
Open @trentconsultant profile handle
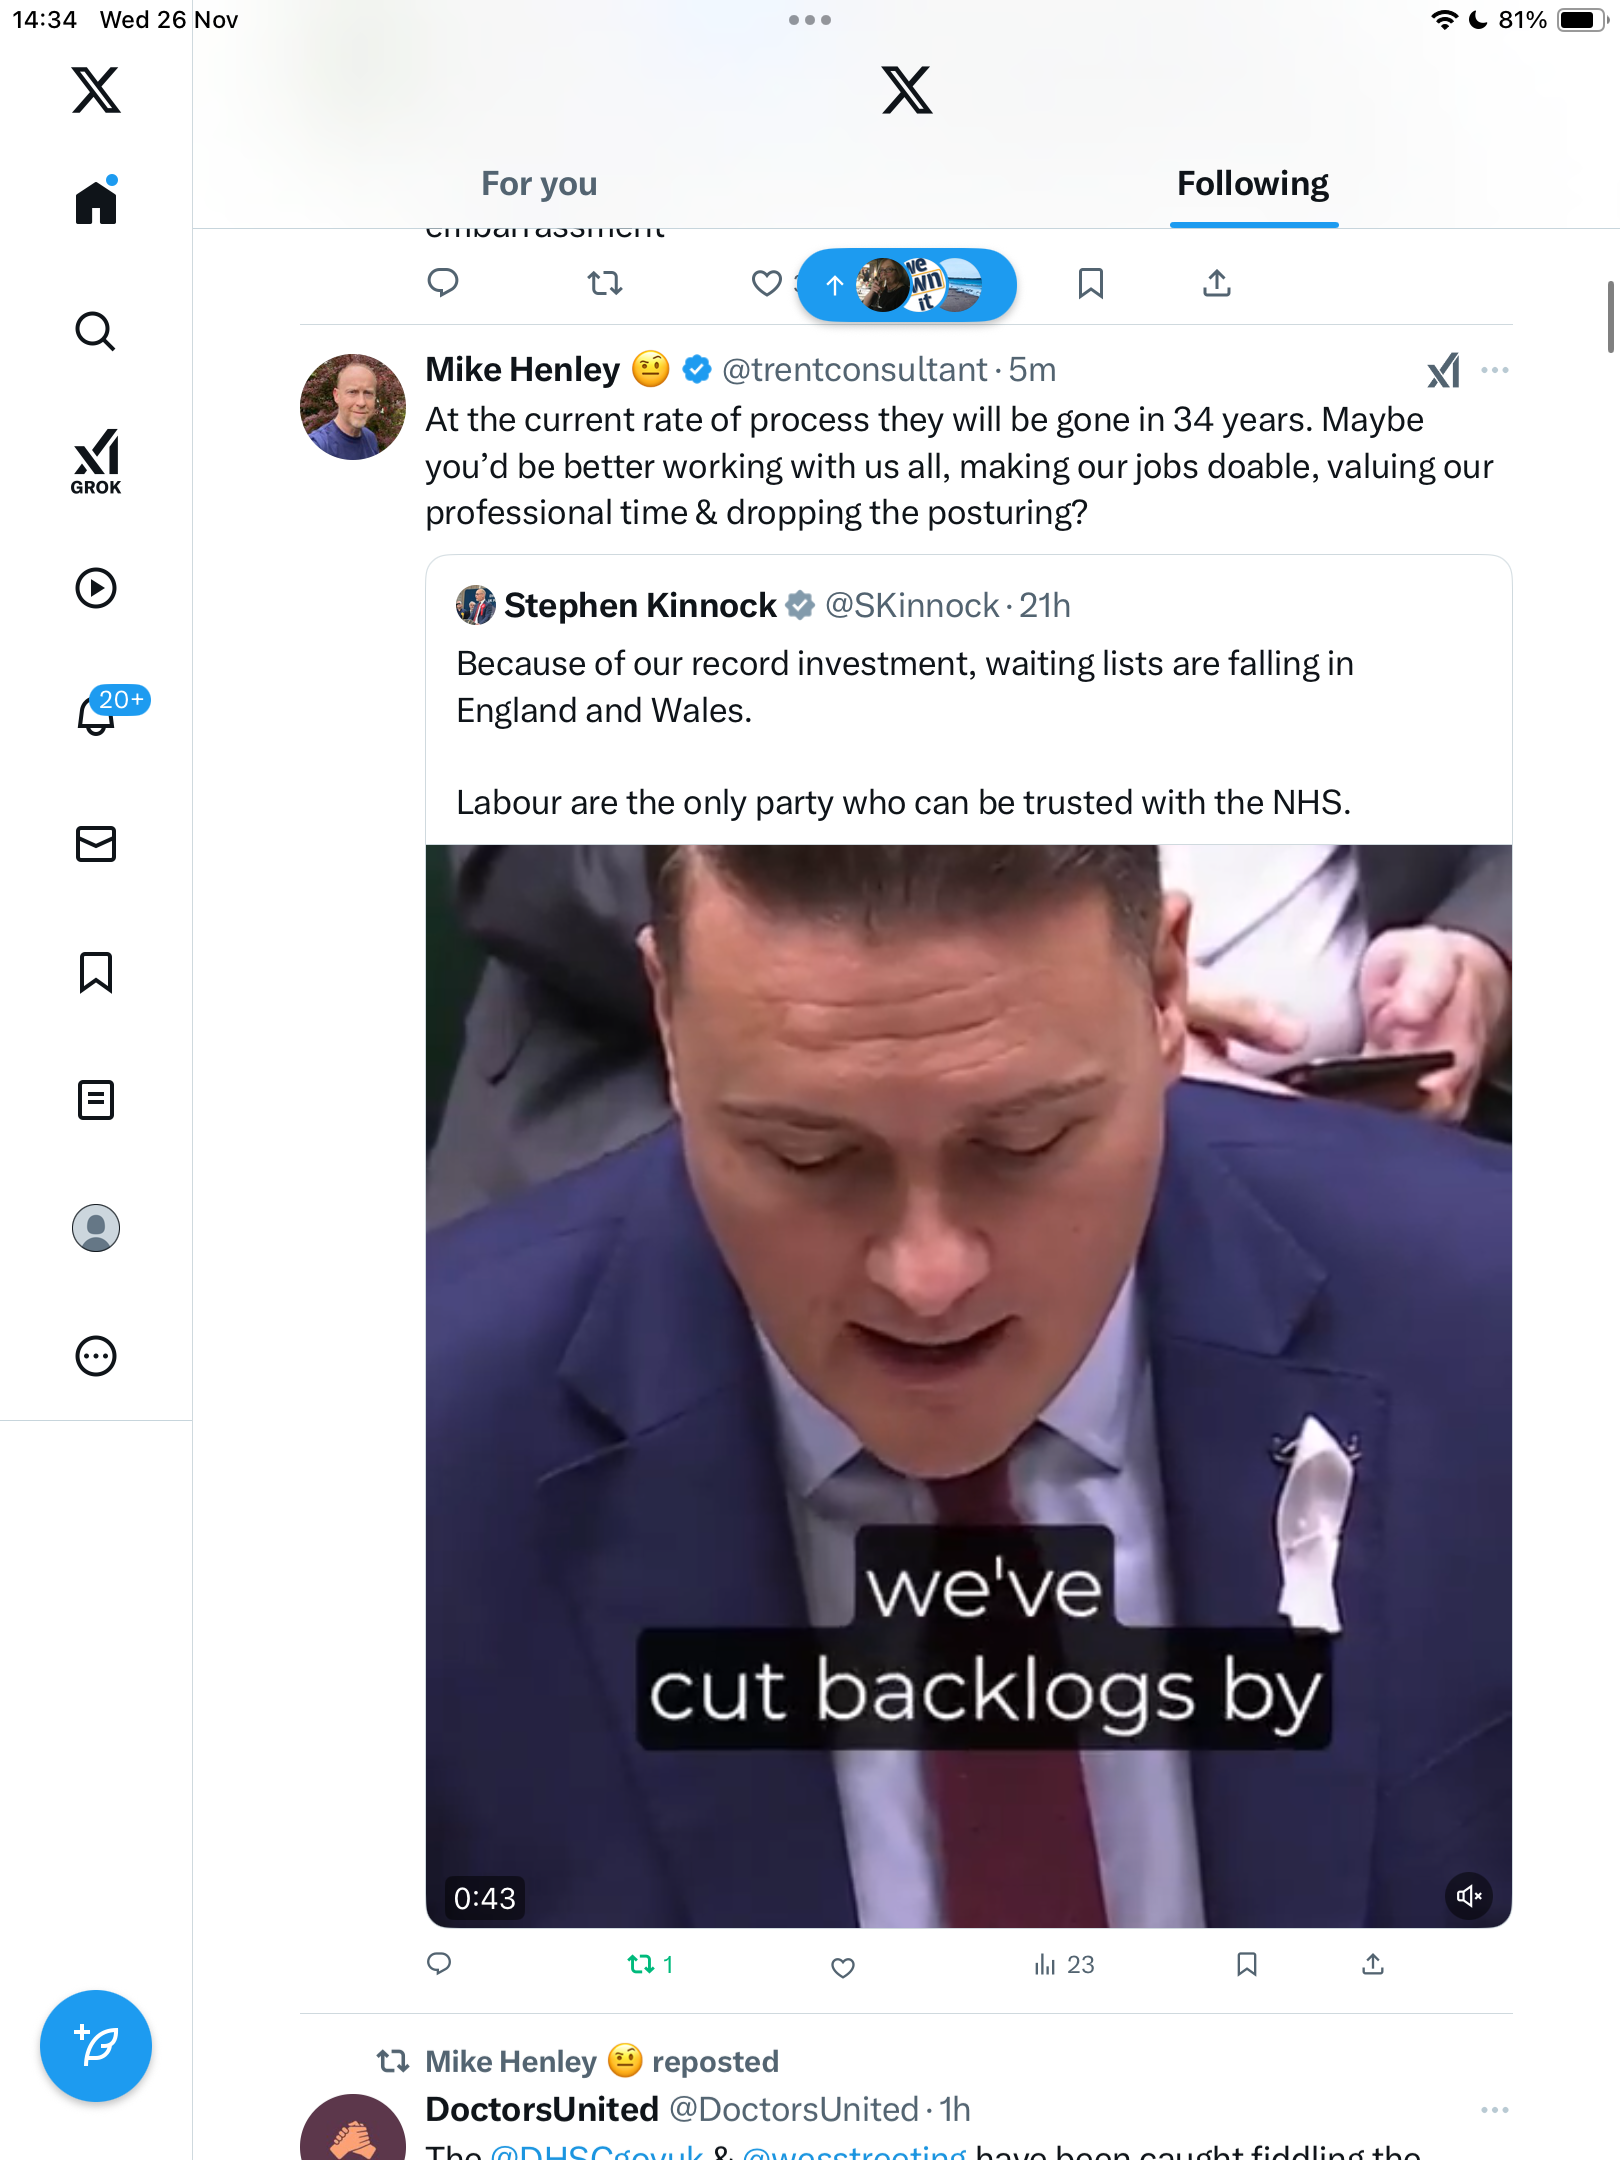click(853, 370)
